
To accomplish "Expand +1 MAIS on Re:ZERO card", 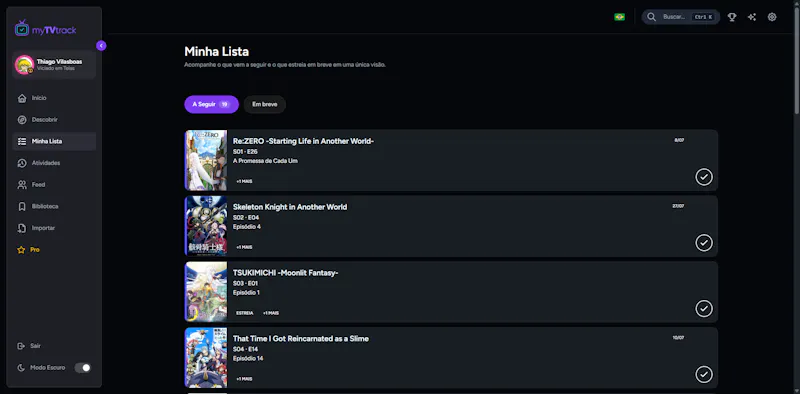I will click(x=244, y=181).
